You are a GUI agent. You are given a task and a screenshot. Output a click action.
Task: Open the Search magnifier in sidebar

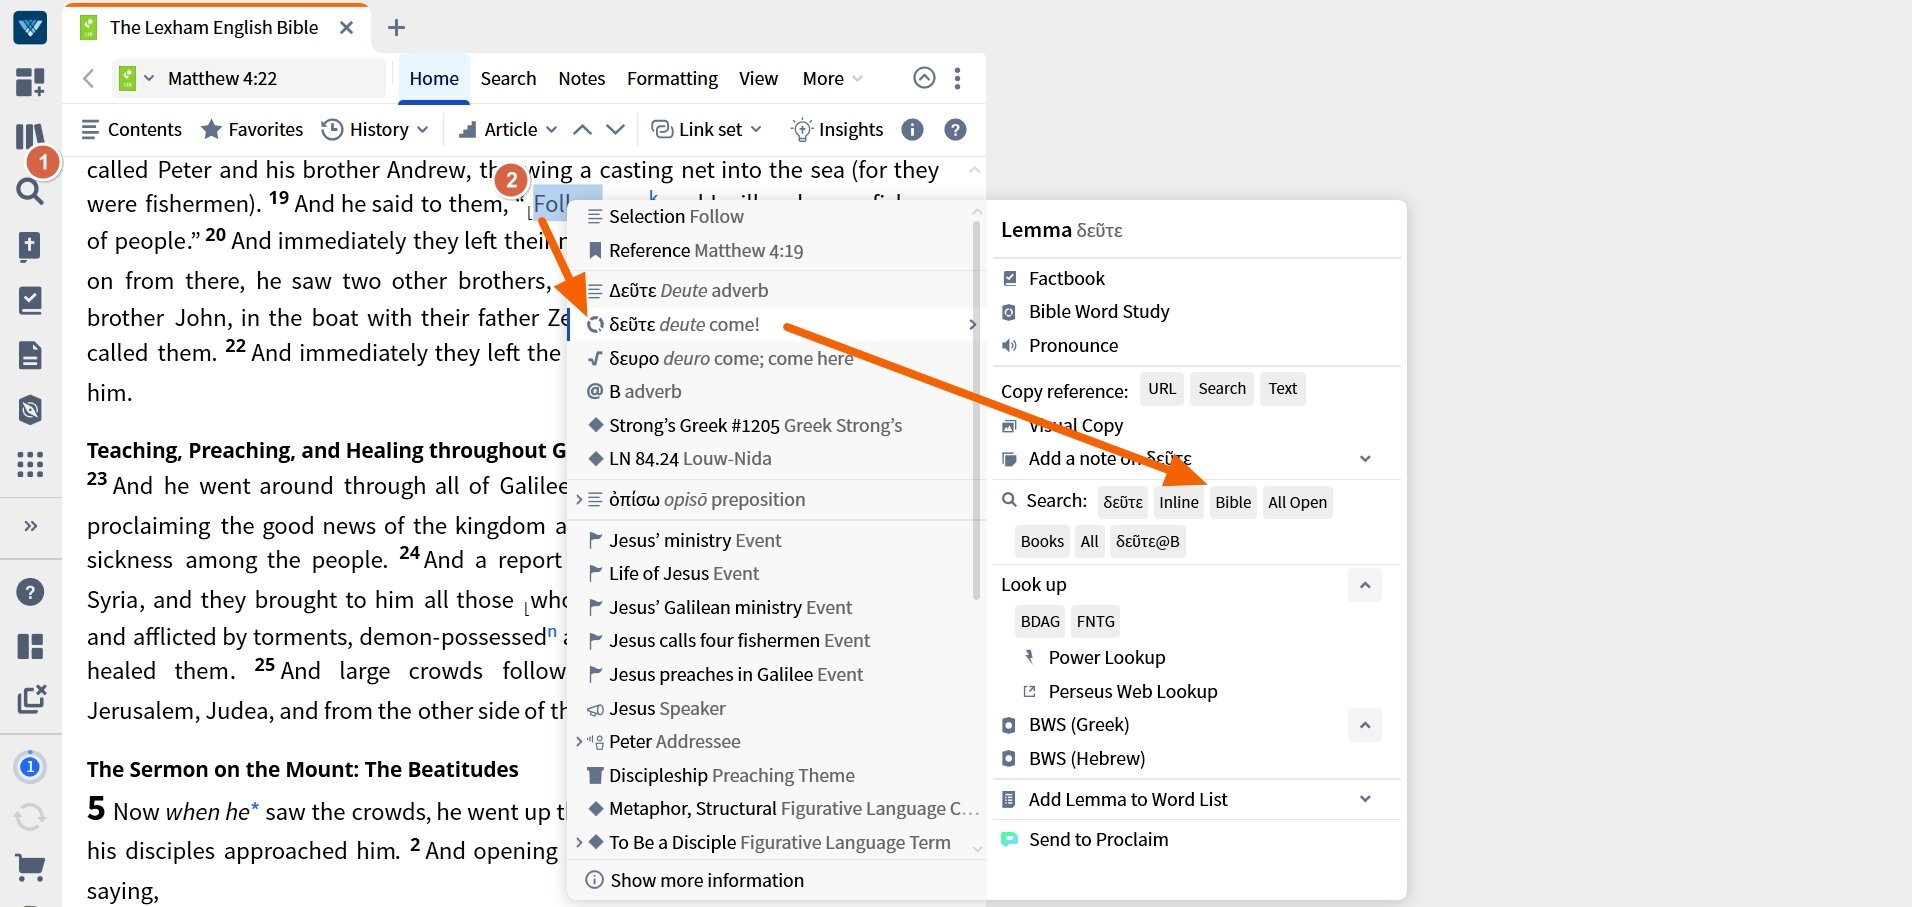pyautogui.click(x=30, y=191)
